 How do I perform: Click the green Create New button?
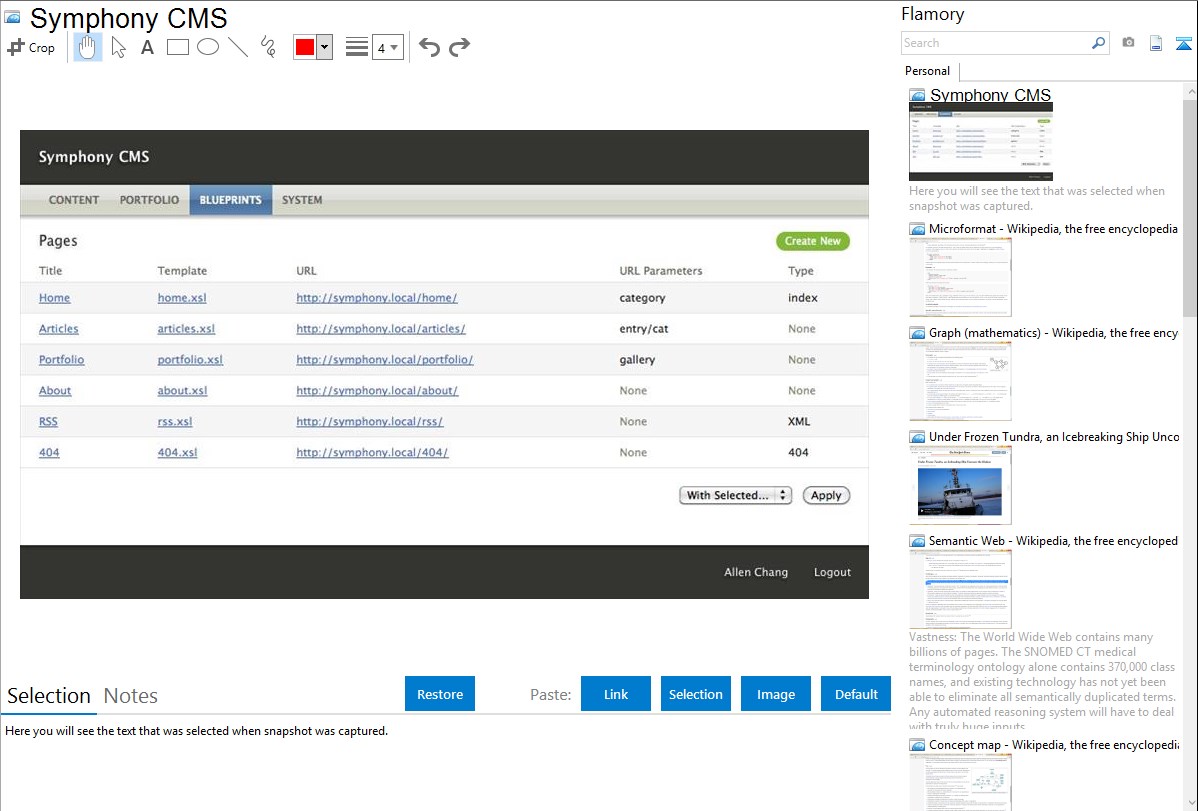click(813, 241)
